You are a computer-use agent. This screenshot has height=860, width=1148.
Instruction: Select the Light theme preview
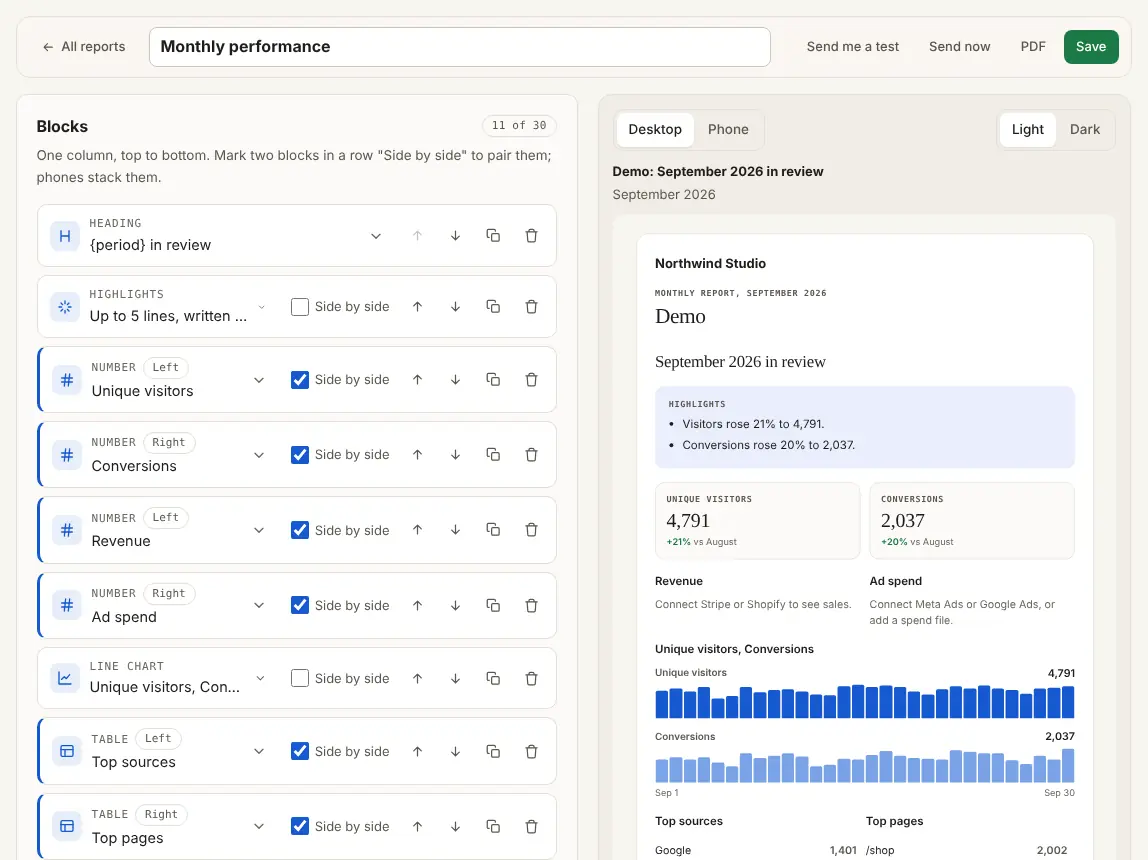coord(1027,130)
